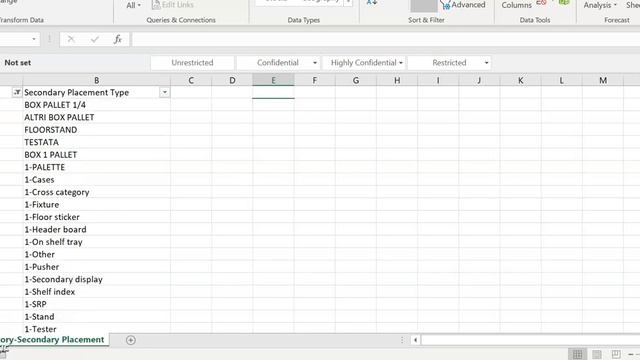Viewport: 640px width, 360px height.
Task: Click cell containing 1-Floor sticker
Action: point(96,217)
